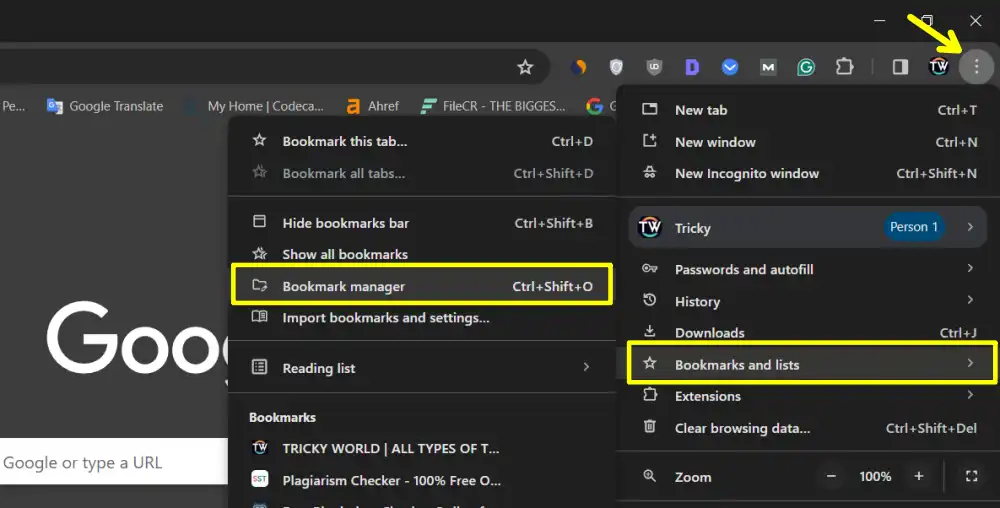
Task: Click the Downloads arrow icon
Action: pyautogui.click(x=649, y=331)
